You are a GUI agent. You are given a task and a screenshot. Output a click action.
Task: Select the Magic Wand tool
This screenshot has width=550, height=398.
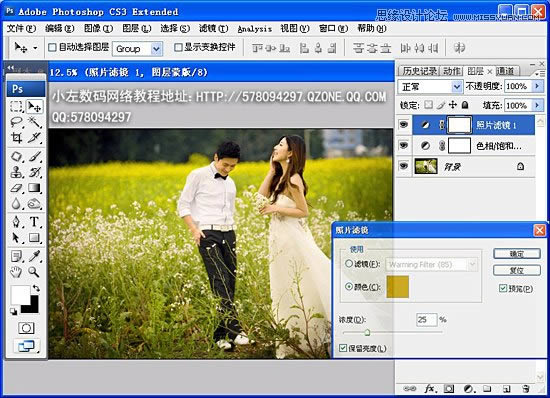click(x=34, y=122)
